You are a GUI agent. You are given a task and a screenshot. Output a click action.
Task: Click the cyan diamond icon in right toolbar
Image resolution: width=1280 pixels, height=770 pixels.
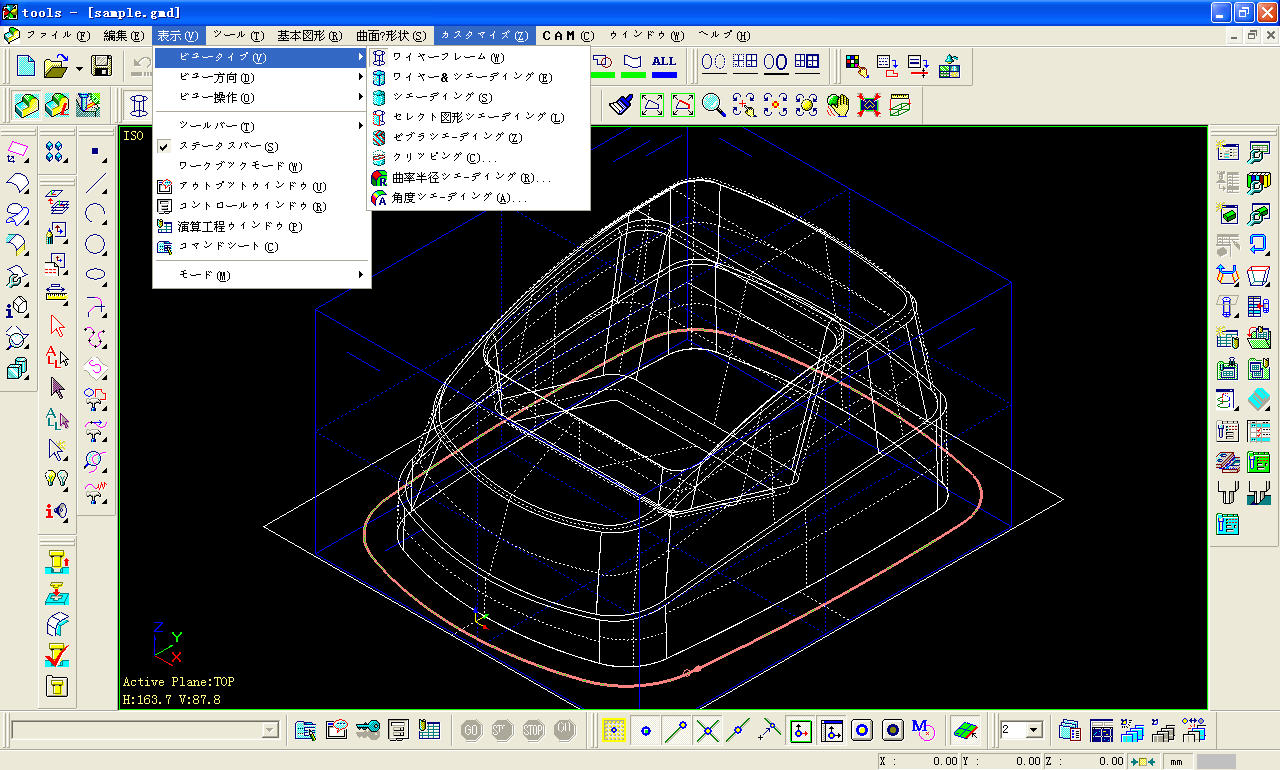point(1259,399)
